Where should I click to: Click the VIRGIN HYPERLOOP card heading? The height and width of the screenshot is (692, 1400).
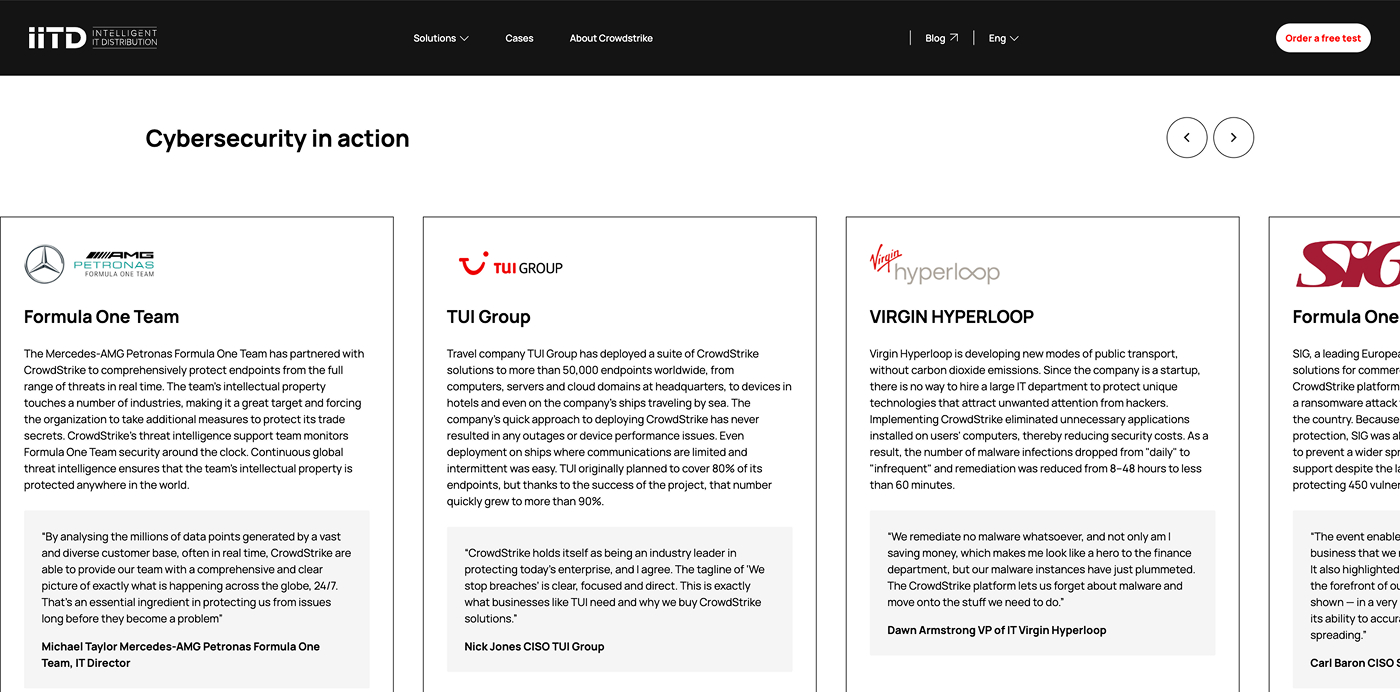pyautogui.click(x=951, y=317)
